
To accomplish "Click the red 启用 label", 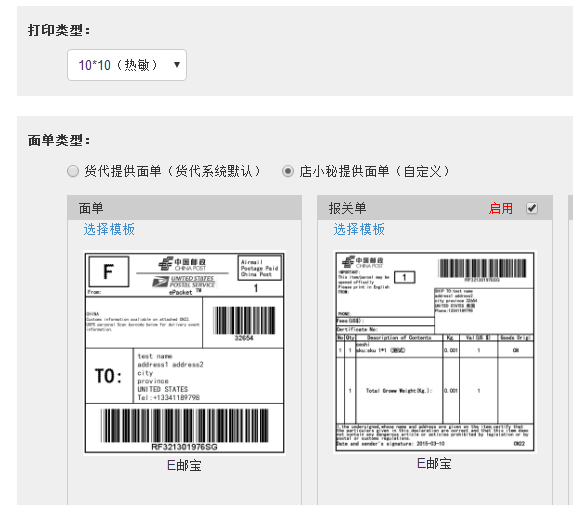I will point(501,208).
